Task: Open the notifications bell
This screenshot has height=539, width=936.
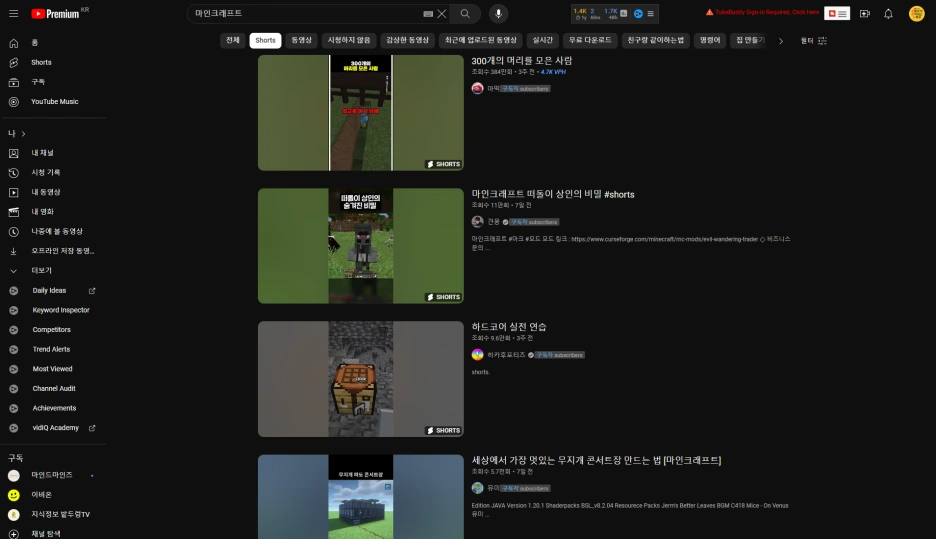Action: coord(888,13)
